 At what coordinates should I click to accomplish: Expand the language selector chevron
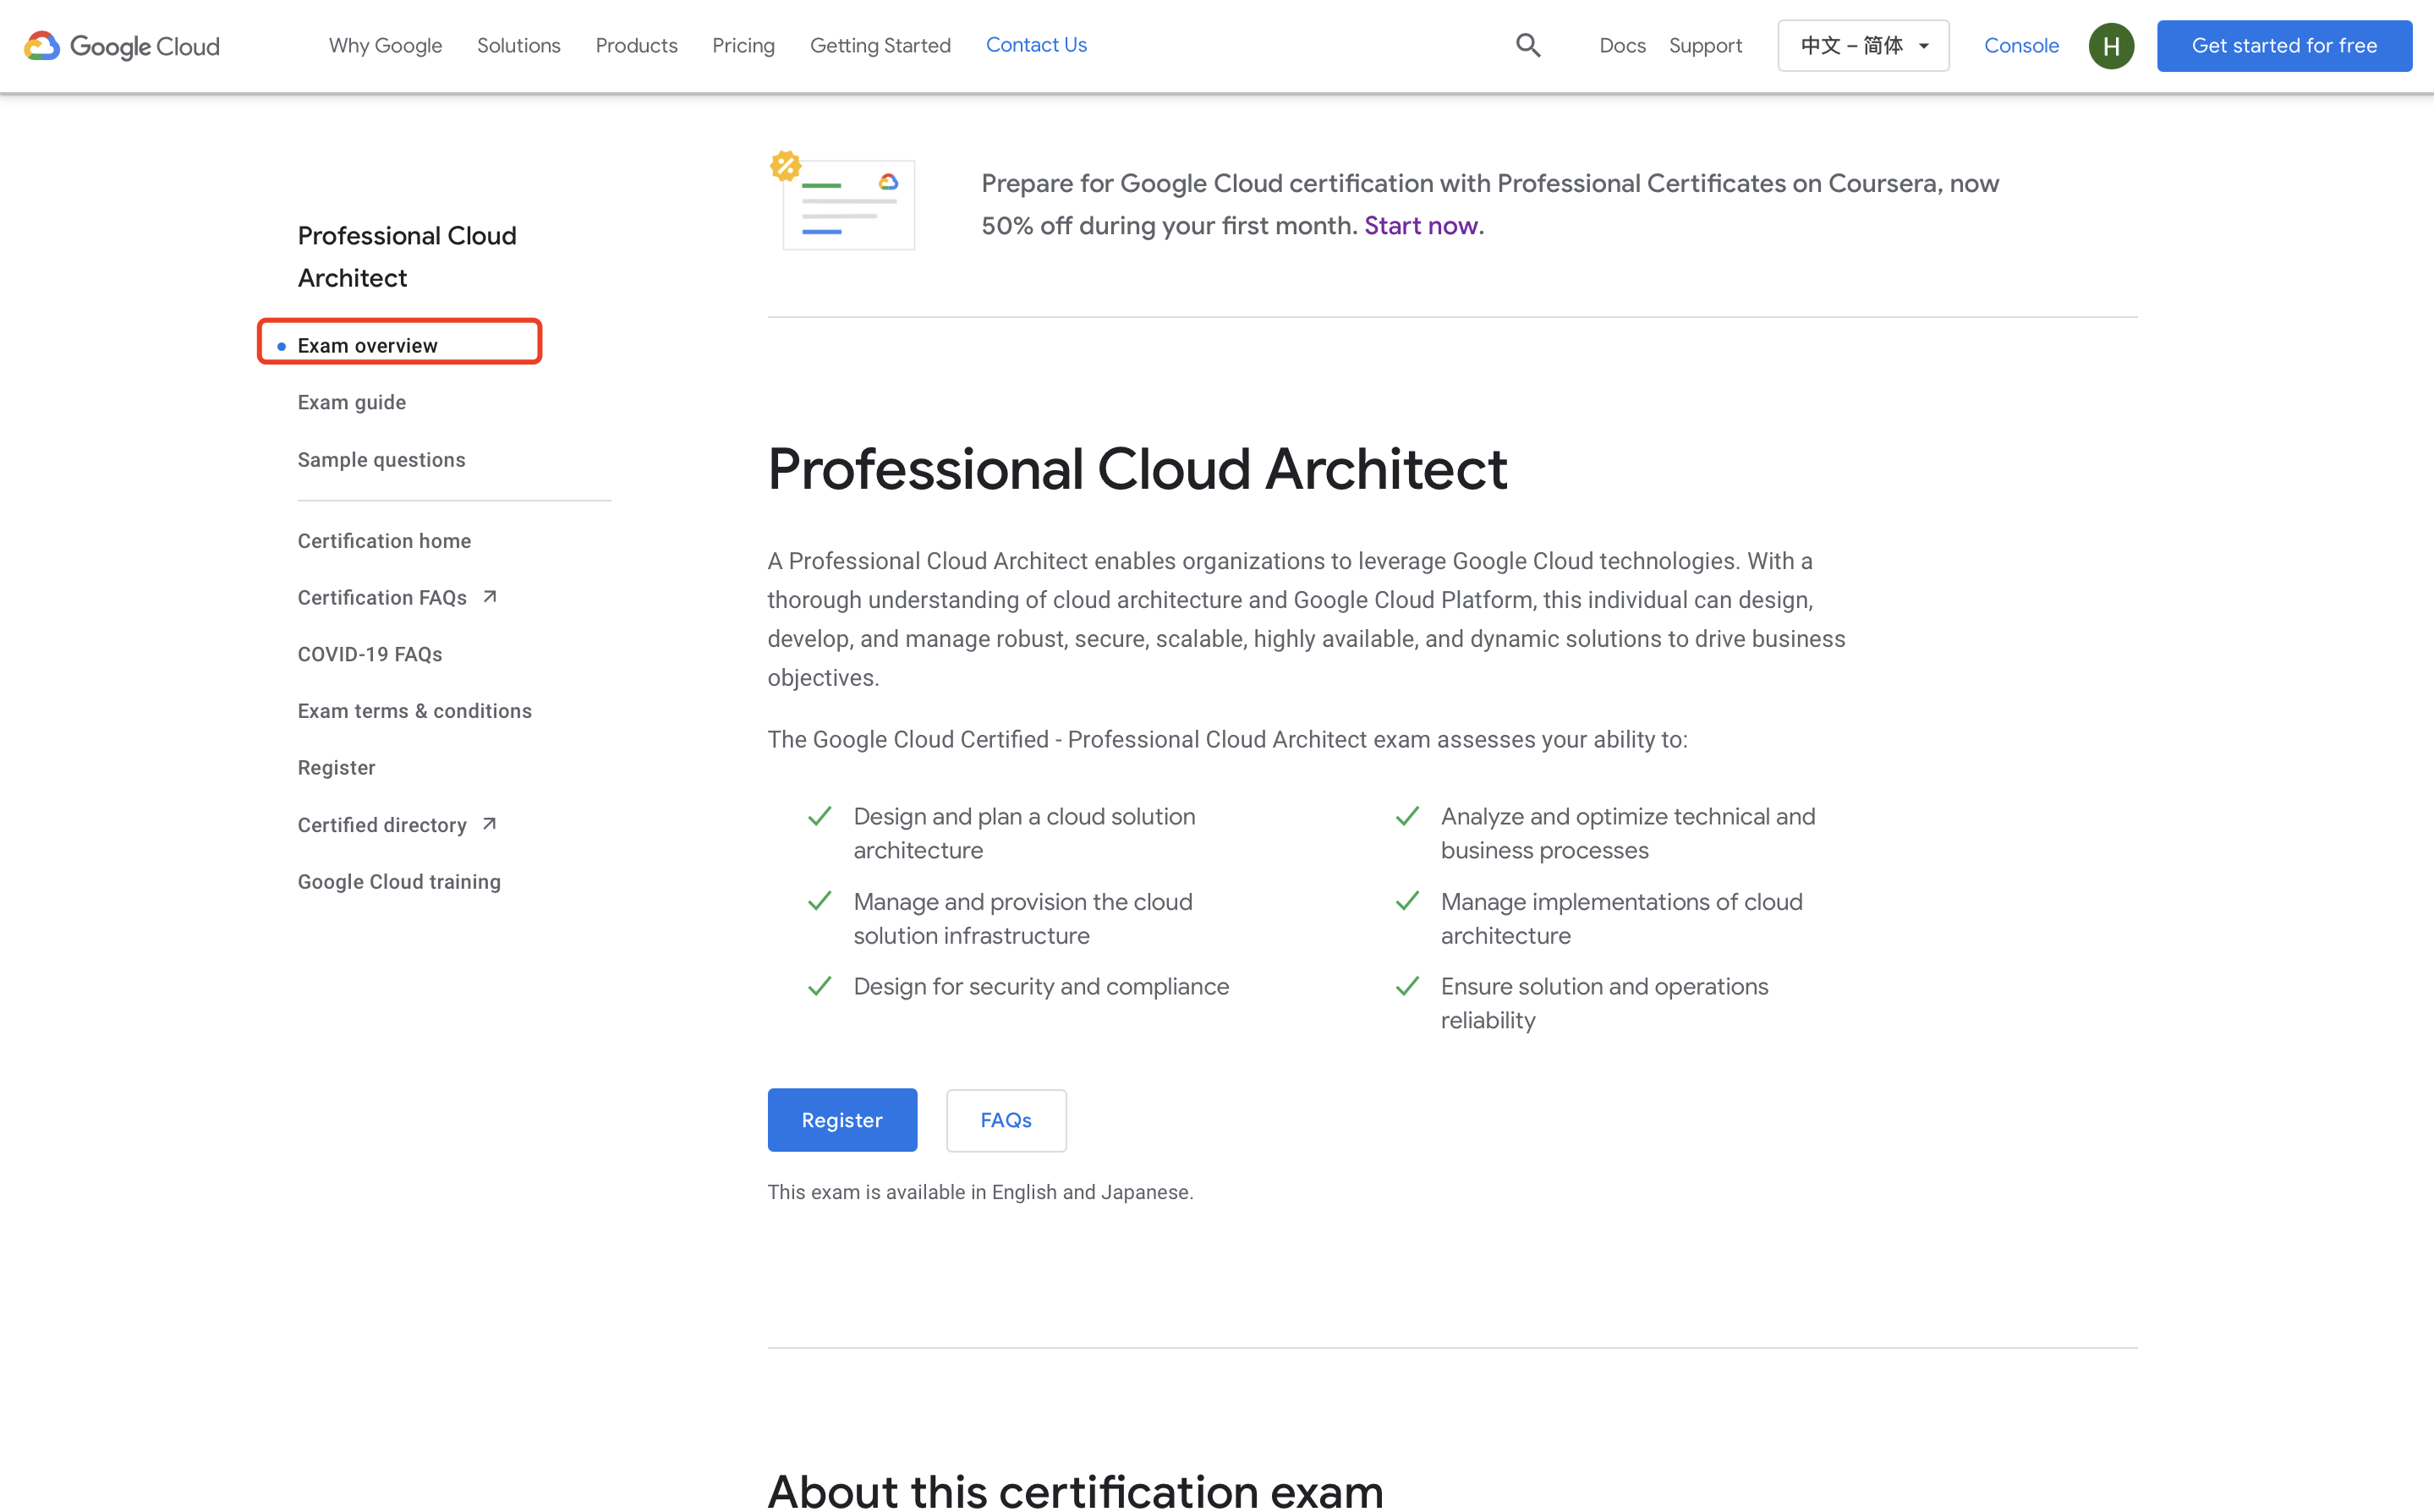tap(1924, 45)
